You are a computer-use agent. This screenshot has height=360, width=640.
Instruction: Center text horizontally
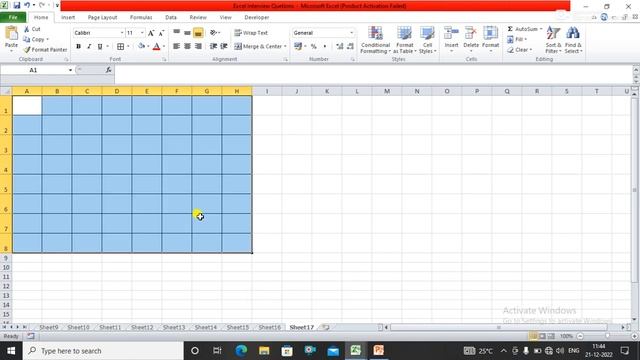tap(187, 47)
